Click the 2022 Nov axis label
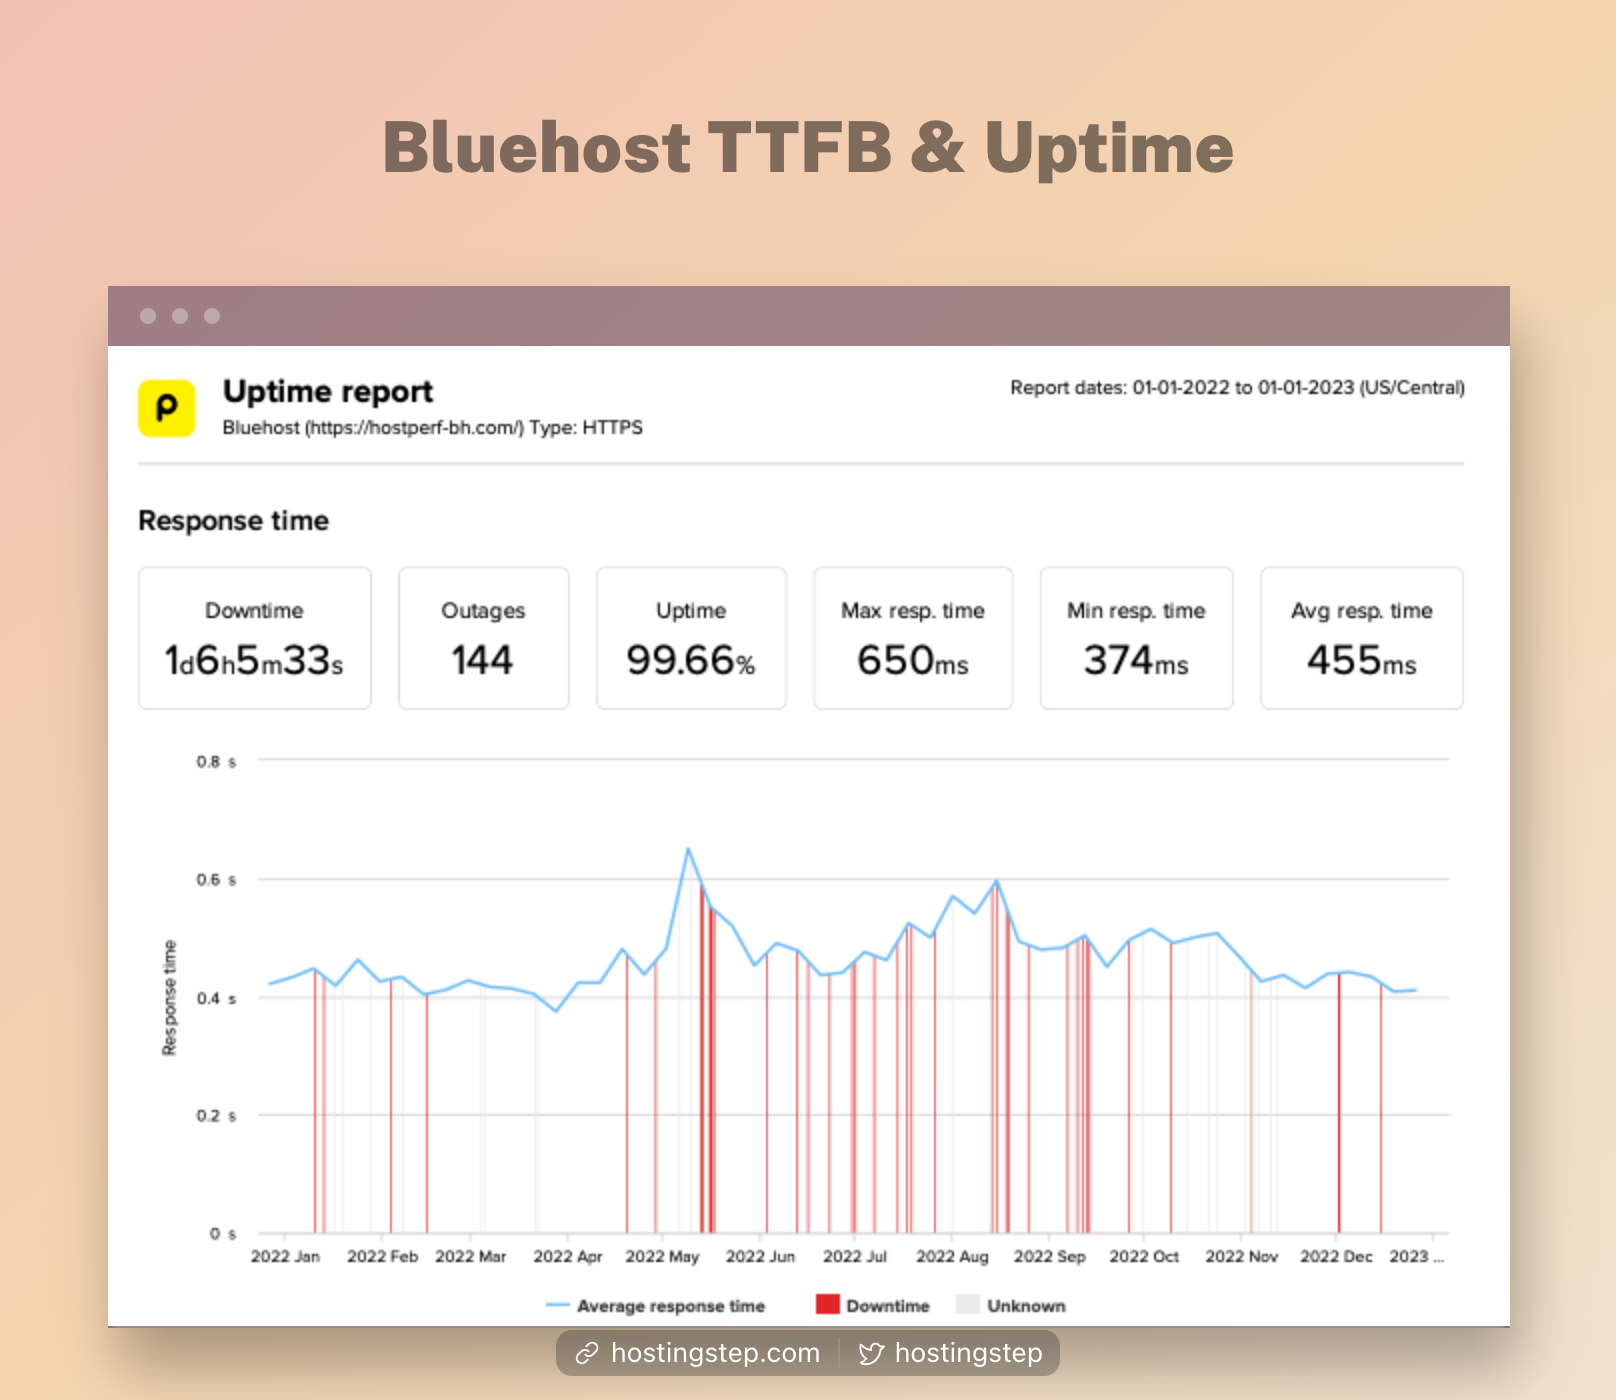 [x=1241, y=1257]
